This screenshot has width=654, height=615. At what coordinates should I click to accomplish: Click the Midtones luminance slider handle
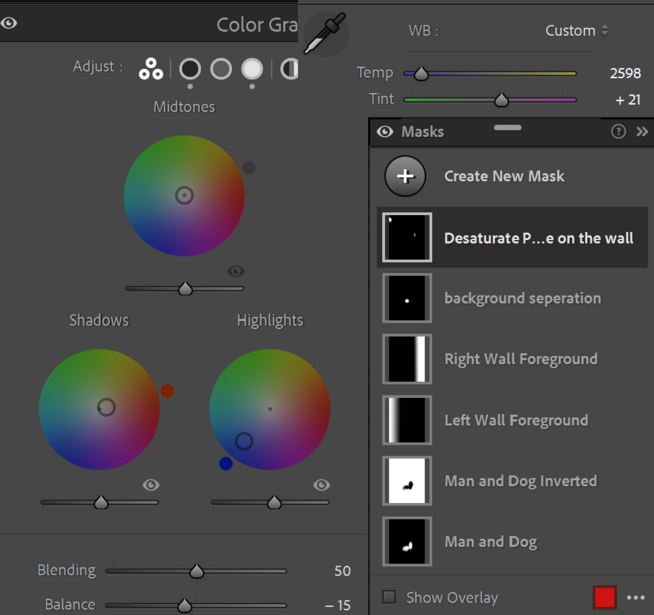click(185, 288)
